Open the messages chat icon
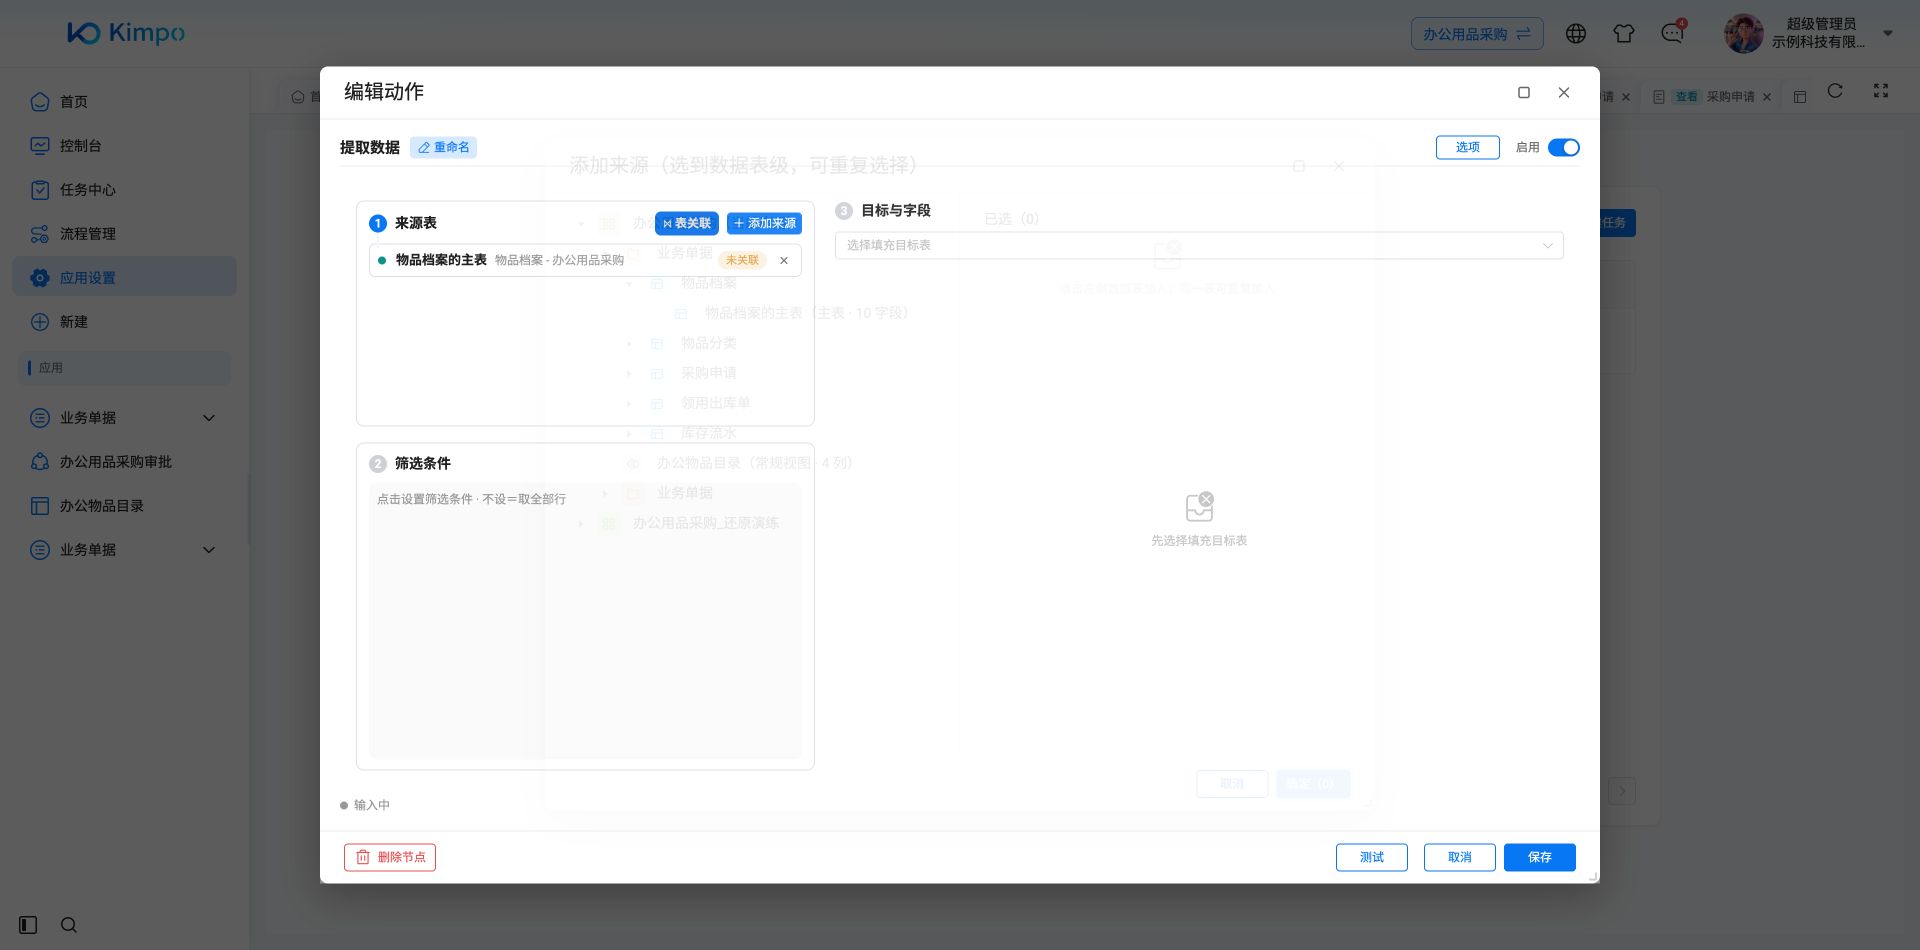Screen dimensions: 1920x950 (x=1672, y=33)
